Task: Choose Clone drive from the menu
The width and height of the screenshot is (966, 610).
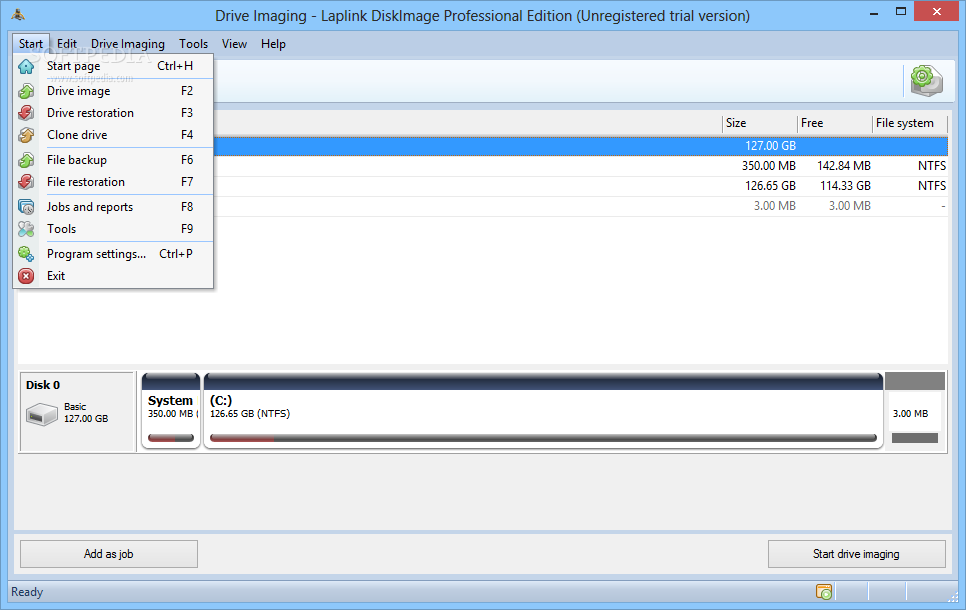Action: point(113,135)
